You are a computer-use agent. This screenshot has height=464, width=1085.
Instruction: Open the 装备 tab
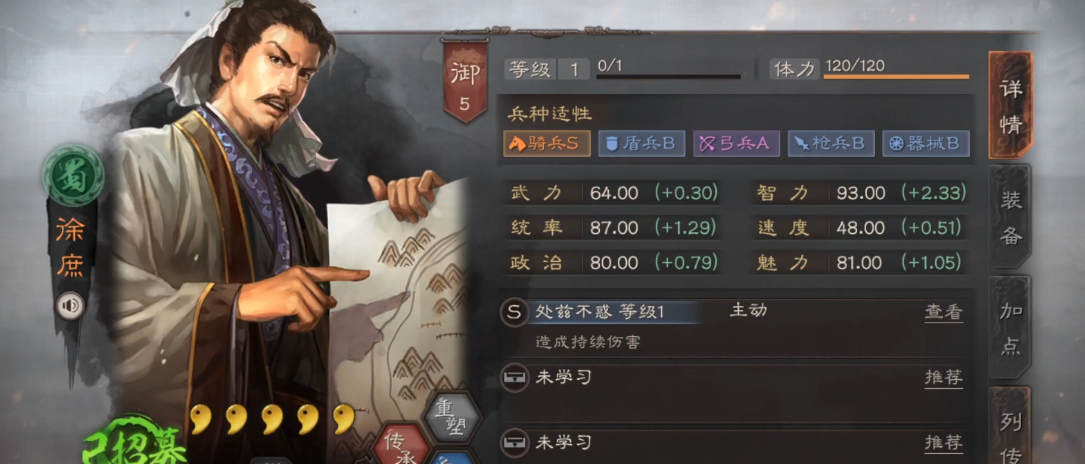pyautogui.click(x=1011, y=216)
